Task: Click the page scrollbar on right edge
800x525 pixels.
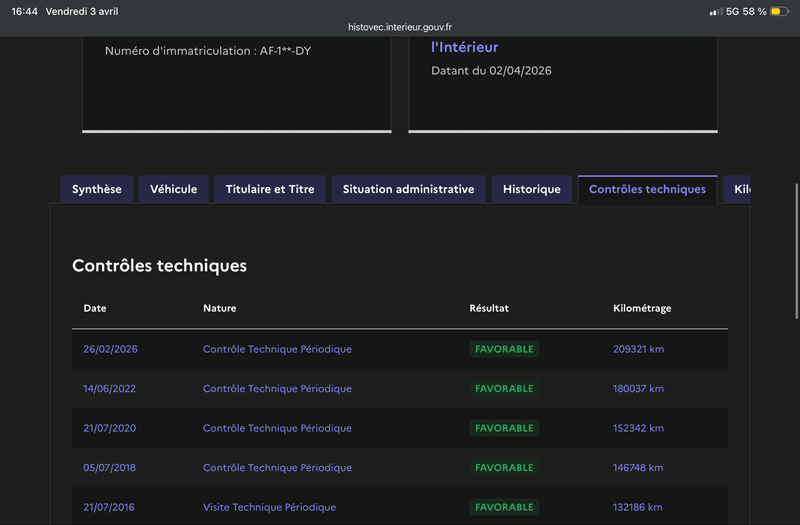Action: pos(796,250)
